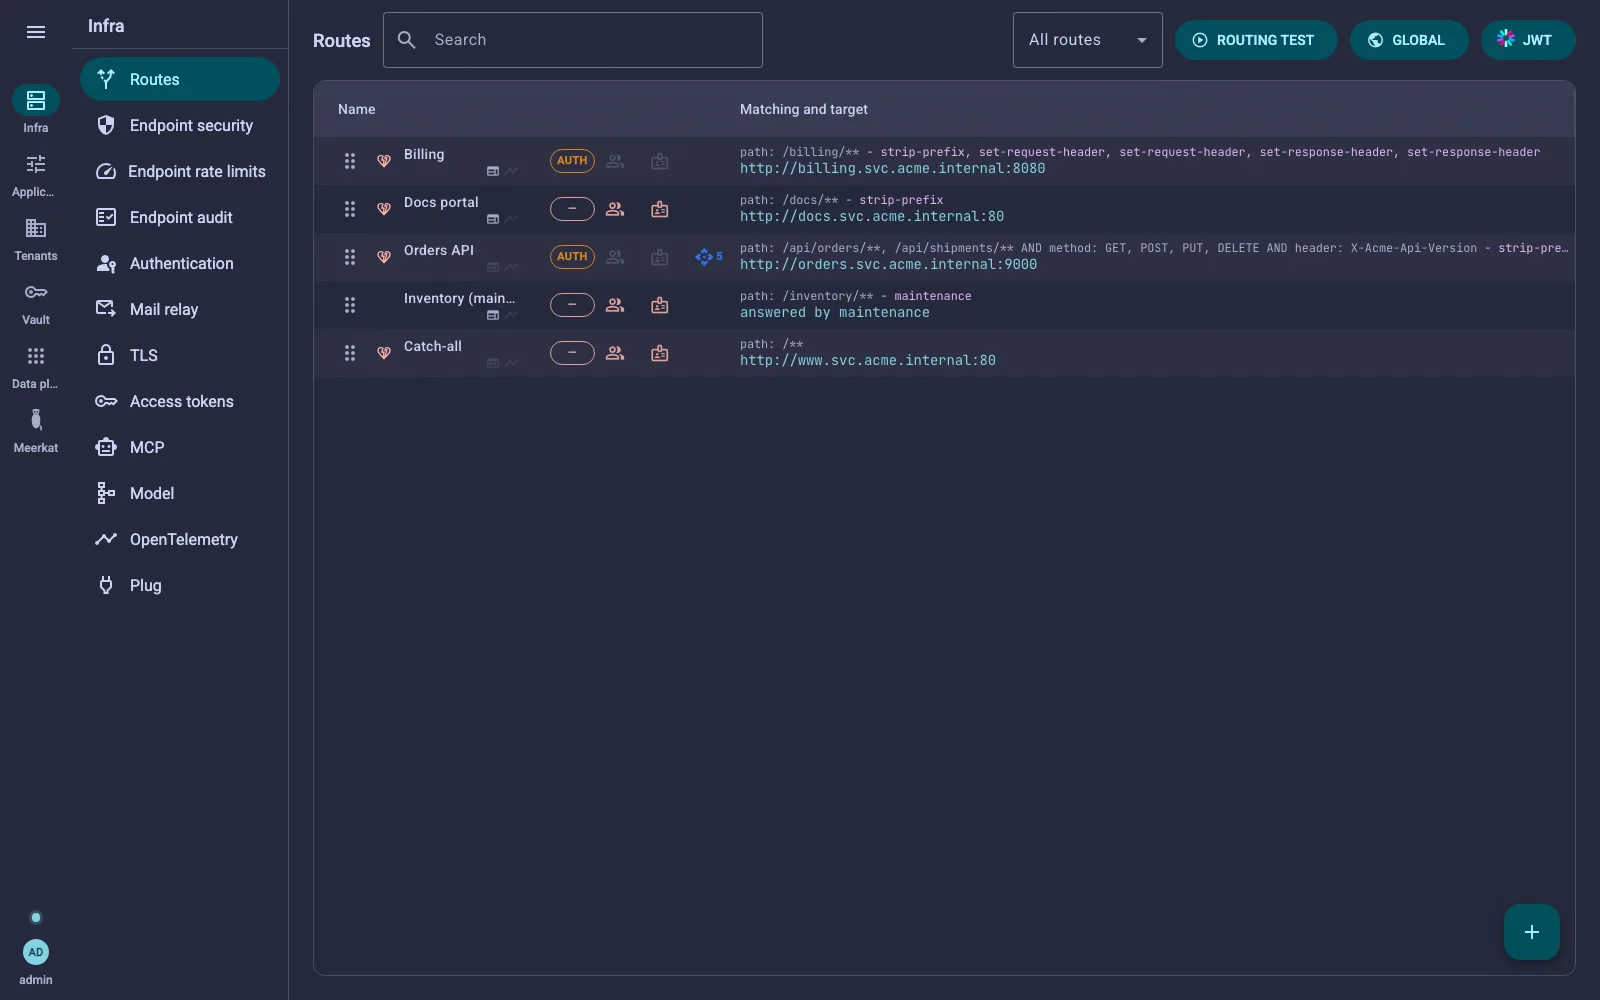
Task: Toggle the AUTH badge on Billing route
Action: coord(572,161)
